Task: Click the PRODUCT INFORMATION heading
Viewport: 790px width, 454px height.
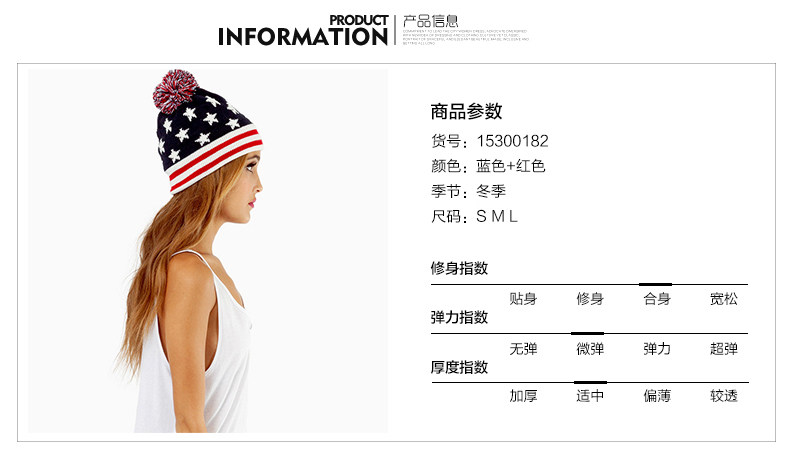Action: (303, 31)
